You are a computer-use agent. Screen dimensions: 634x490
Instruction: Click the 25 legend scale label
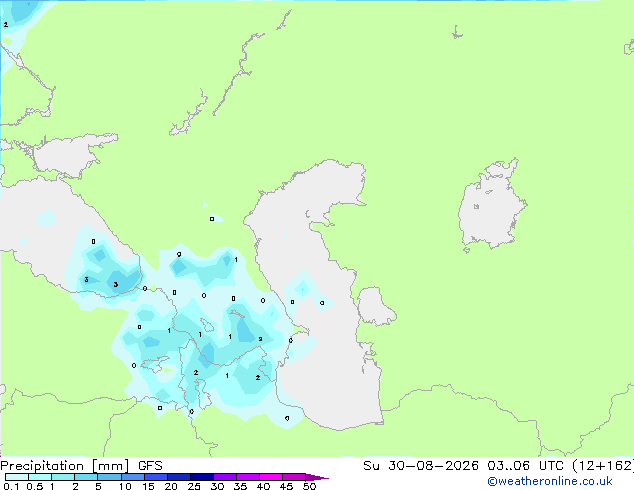tap(194, 486)
